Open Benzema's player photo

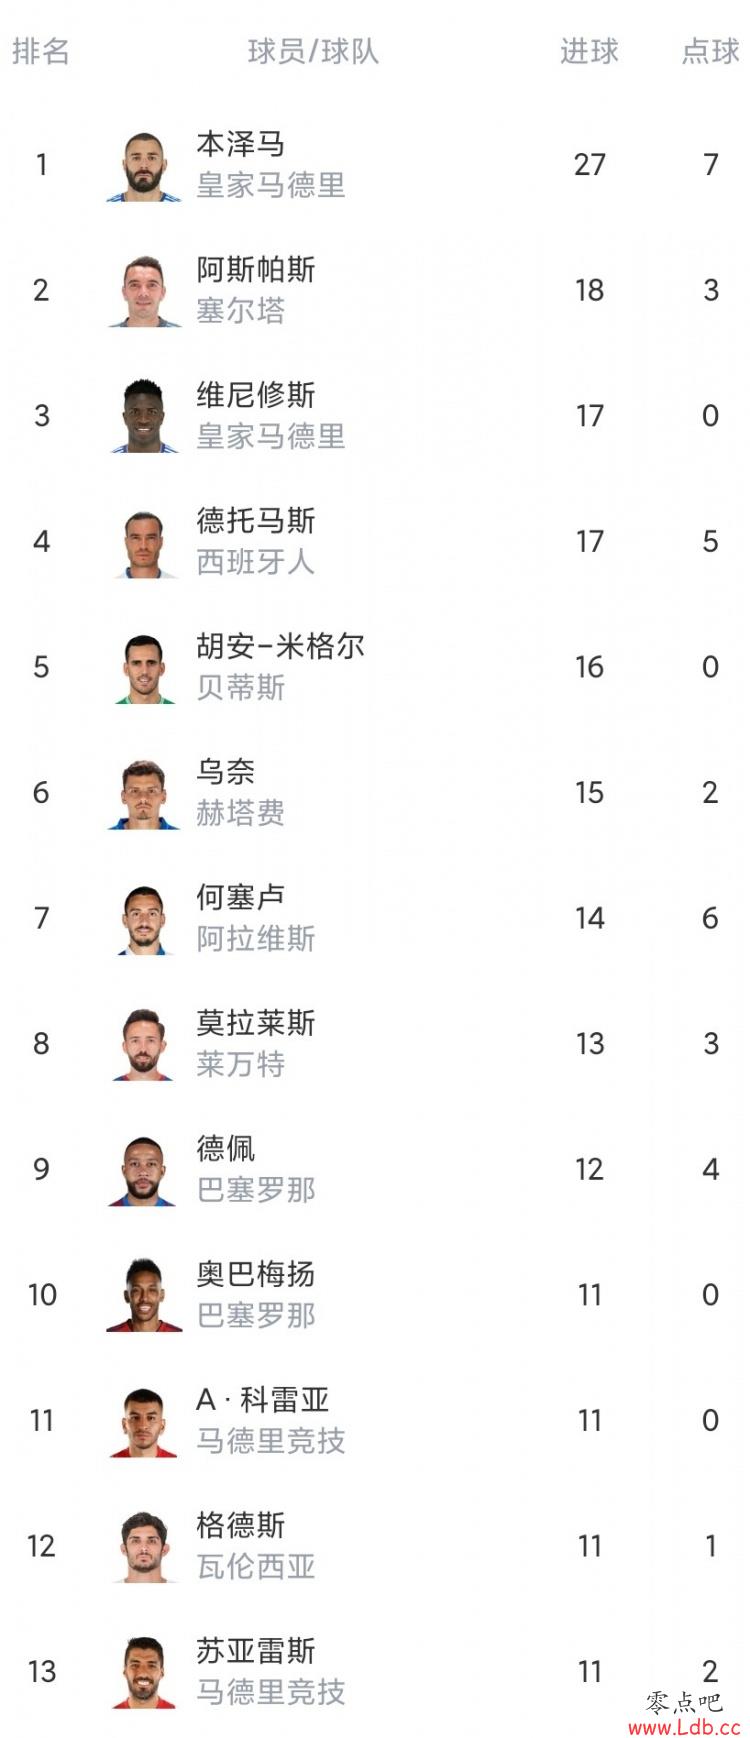tap(144, 166)
